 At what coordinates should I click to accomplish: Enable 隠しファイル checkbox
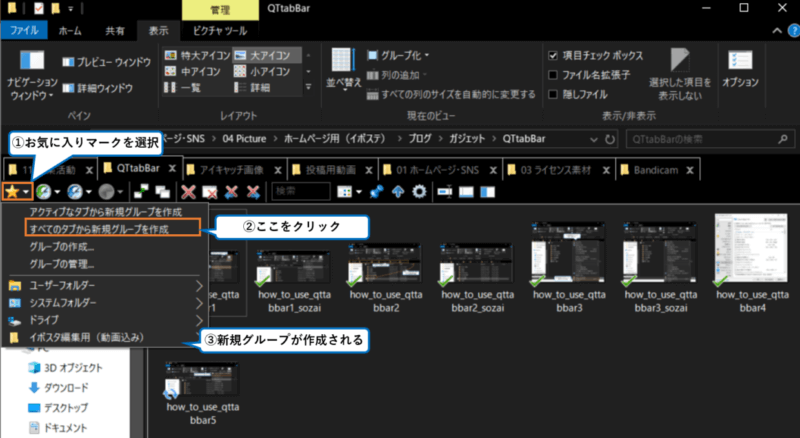pos(553,94)
